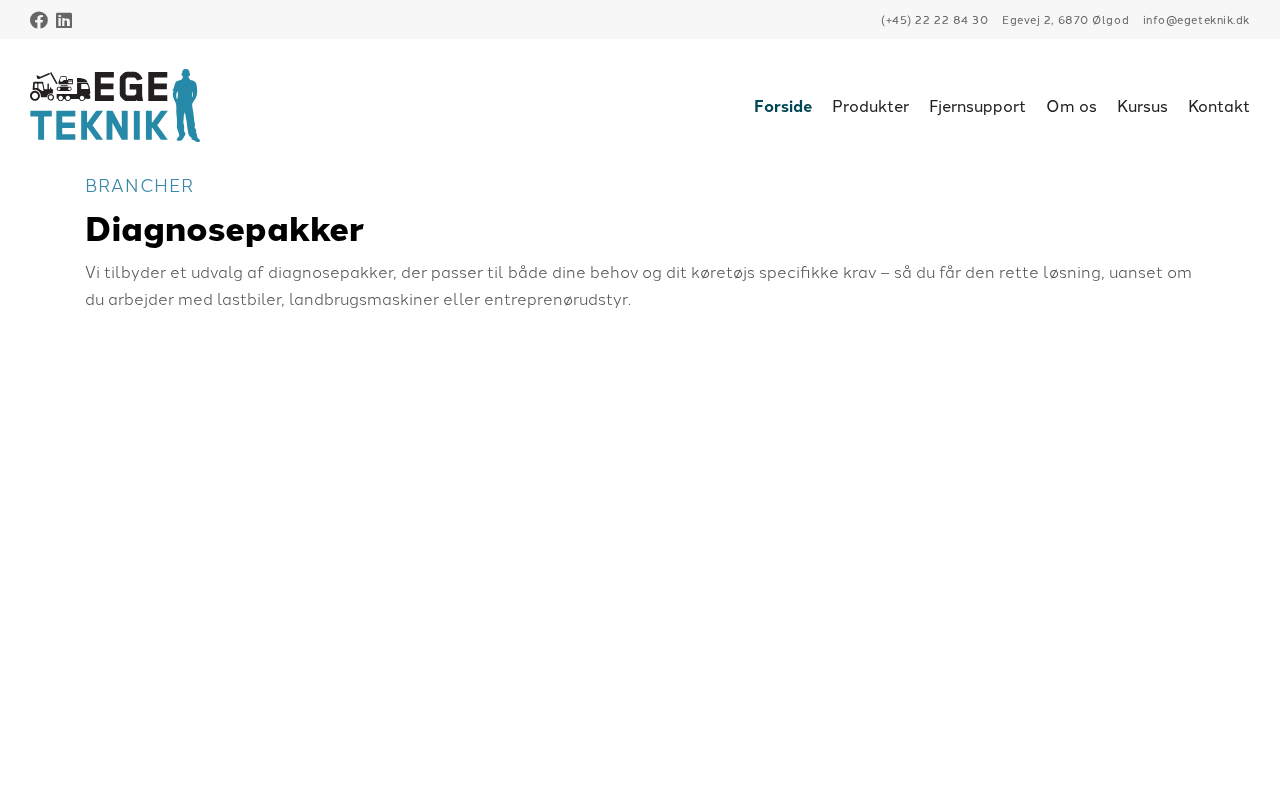Select the BRANCHER label text
Screen dimensions: 1280x800
[139, 186]
